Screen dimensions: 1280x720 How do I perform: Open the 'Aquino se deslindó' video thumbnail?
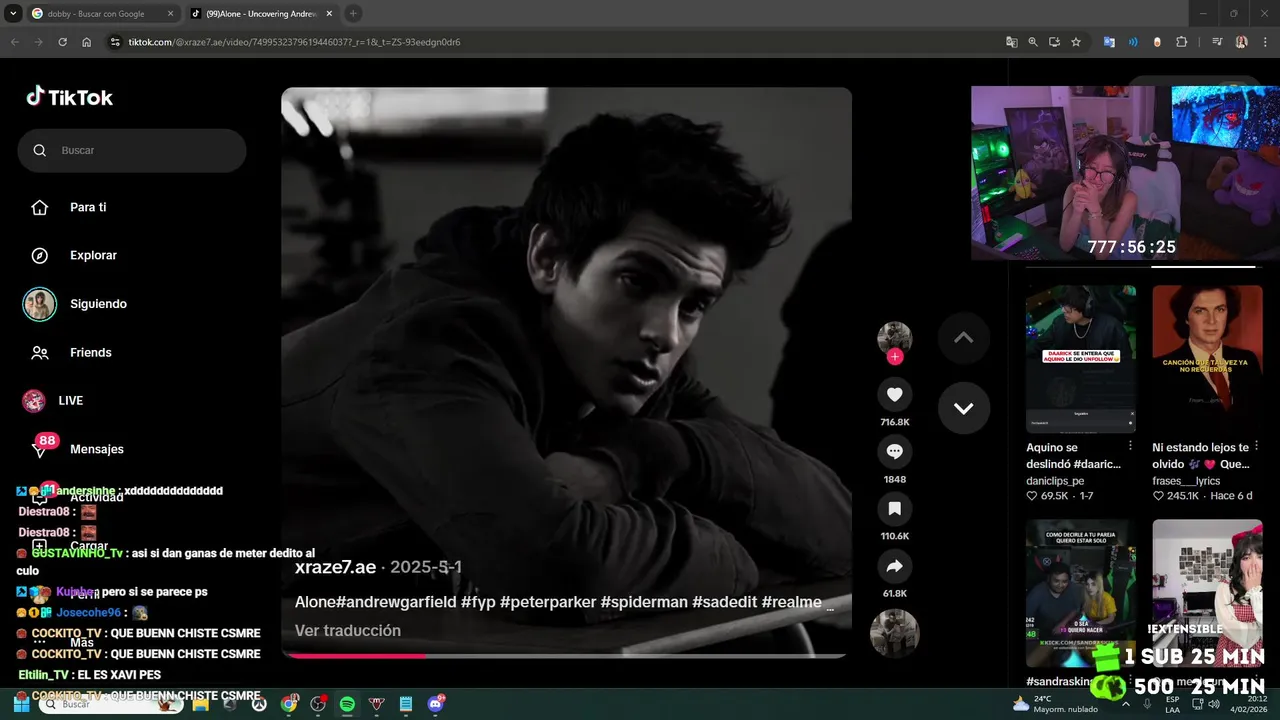click(1080, 359)
